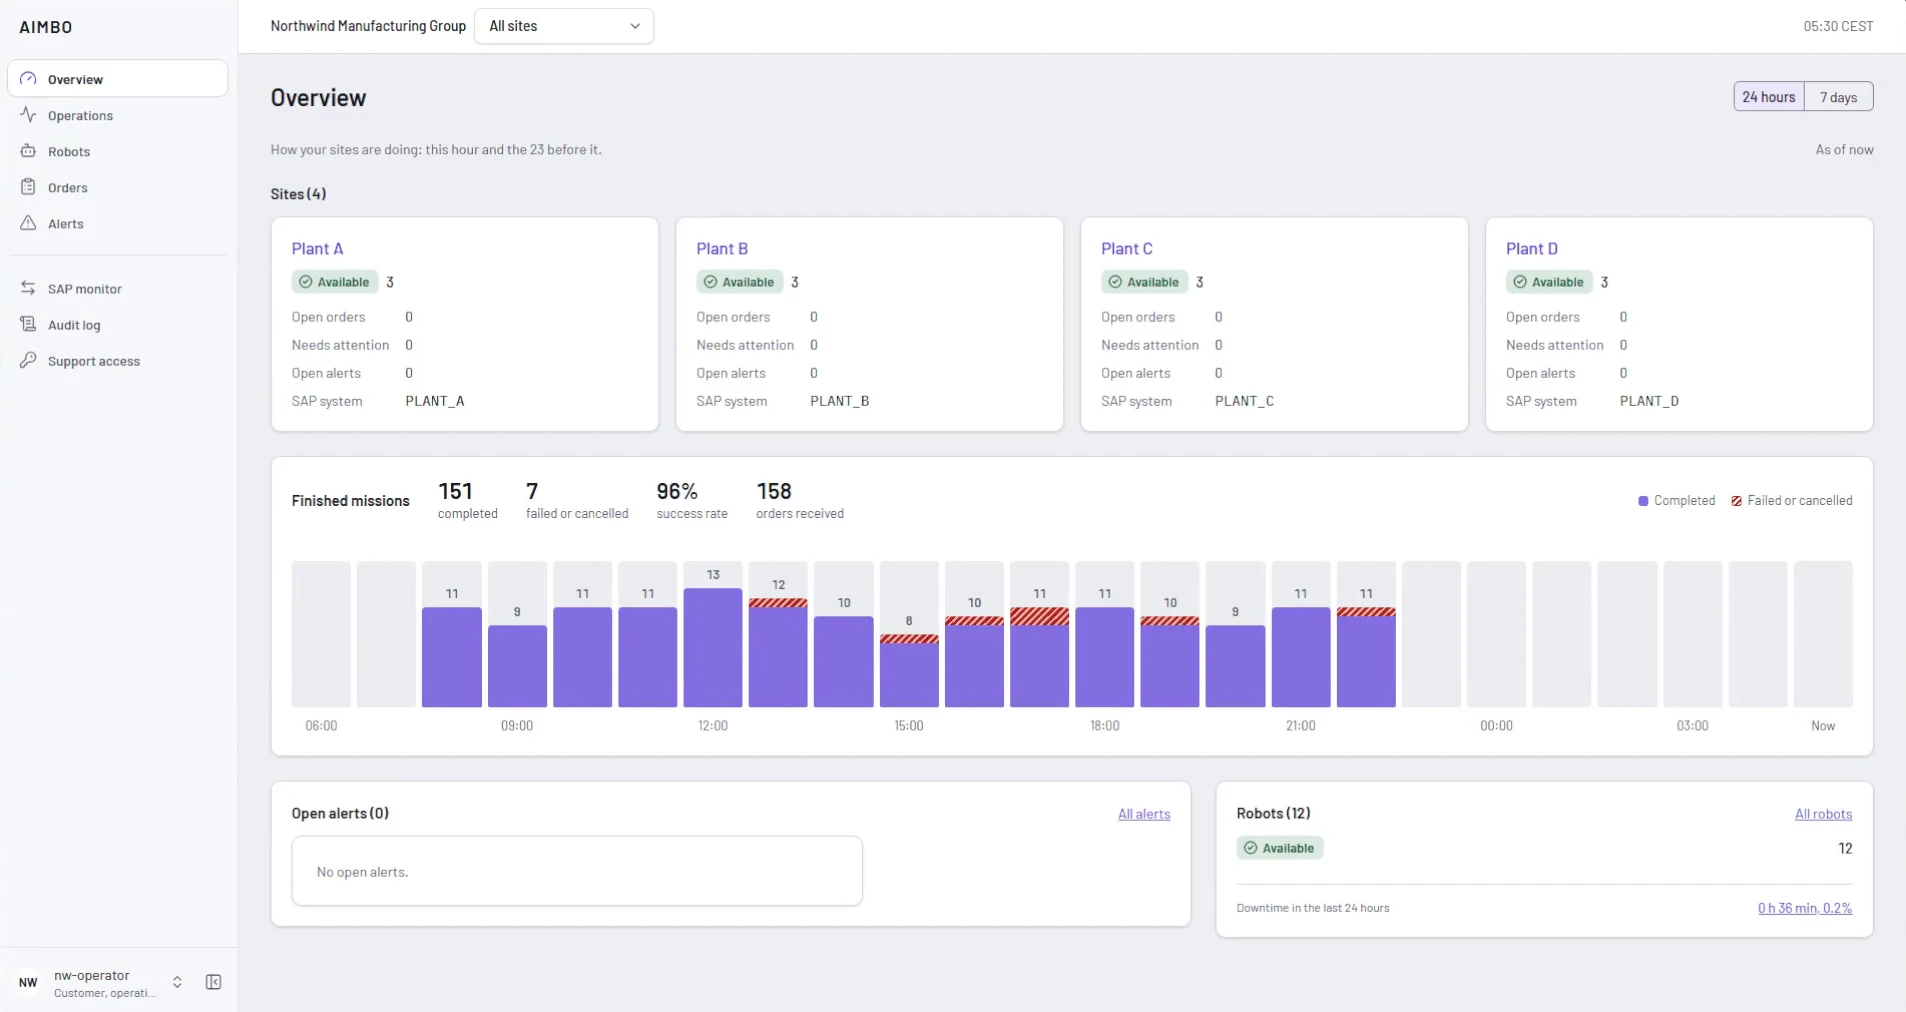Click the 96% success rate value

(677, 491)
